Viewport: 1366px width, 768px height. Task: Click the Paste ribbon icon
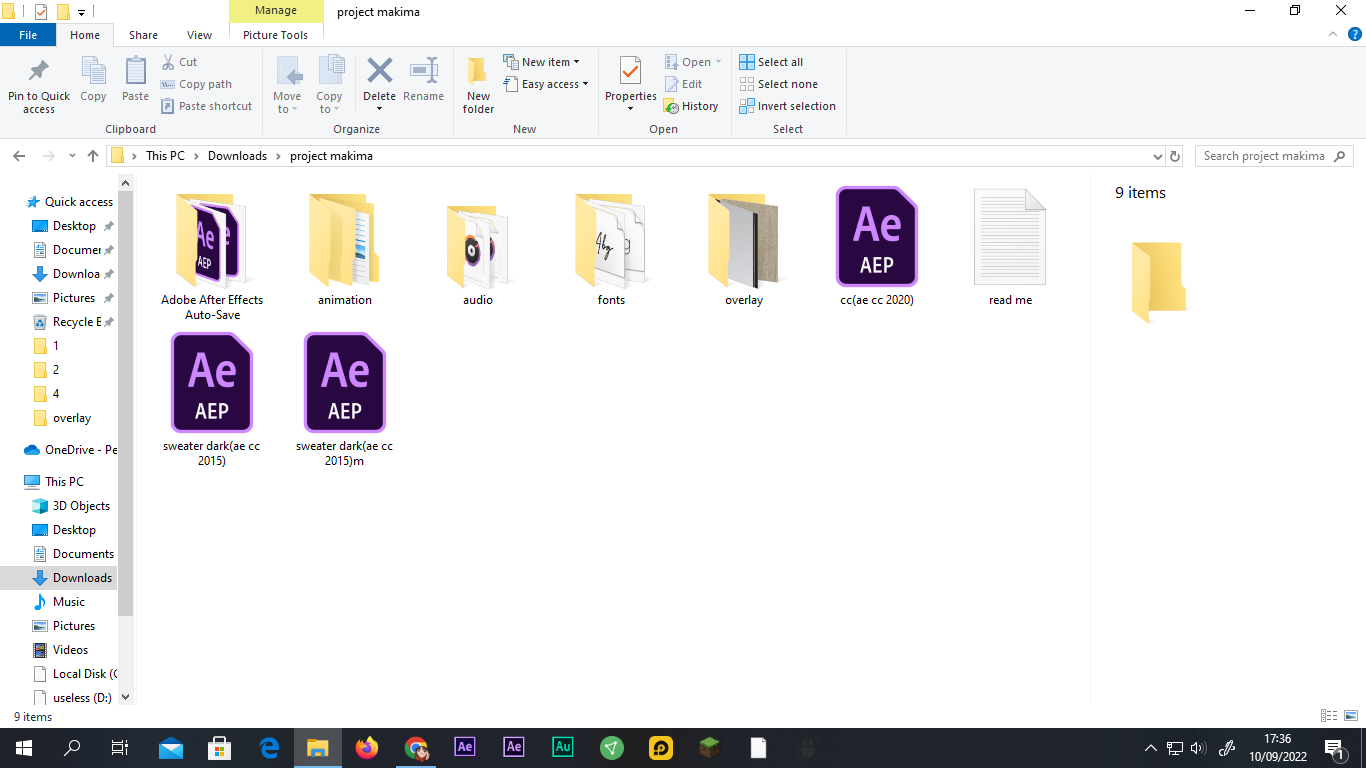pos(135,72)
